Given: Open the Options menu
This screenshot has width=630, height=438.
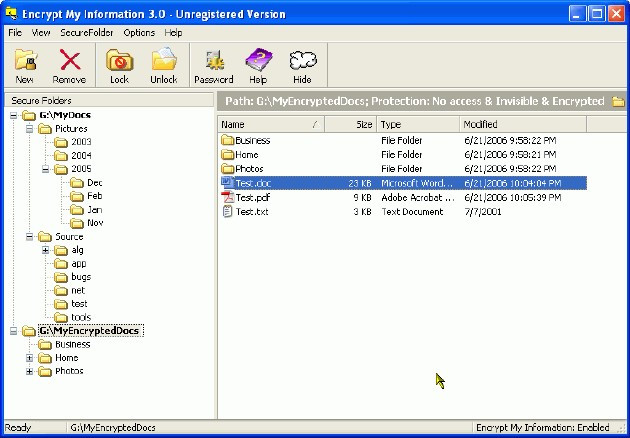Looking at the screenshot, I should [x=139, y=33].
